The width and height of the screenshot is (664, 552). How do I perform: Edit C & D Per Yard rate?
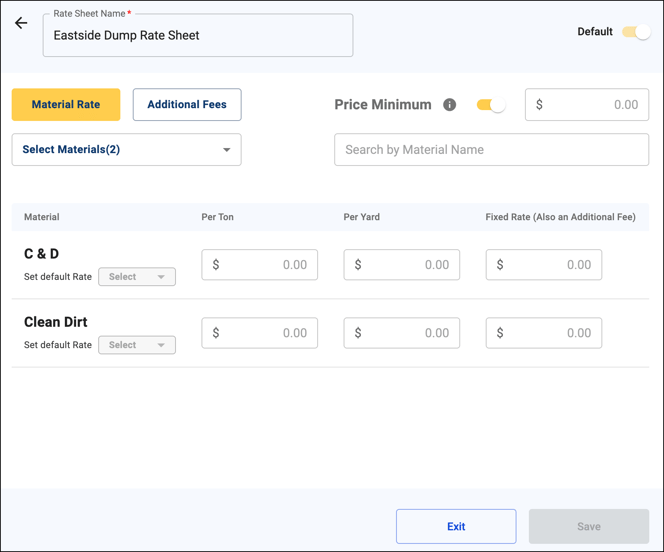(402, 265)
